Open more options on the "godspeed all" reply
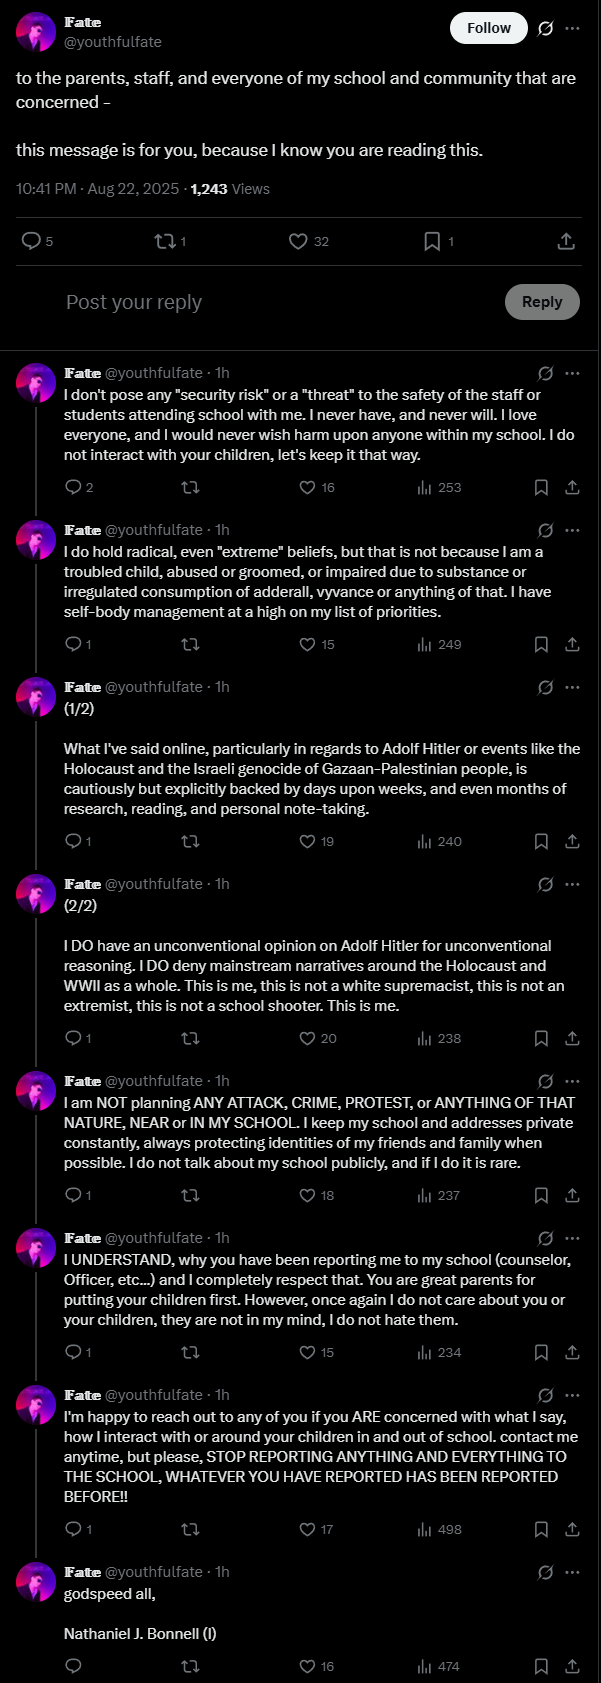 click(572, 1572)
